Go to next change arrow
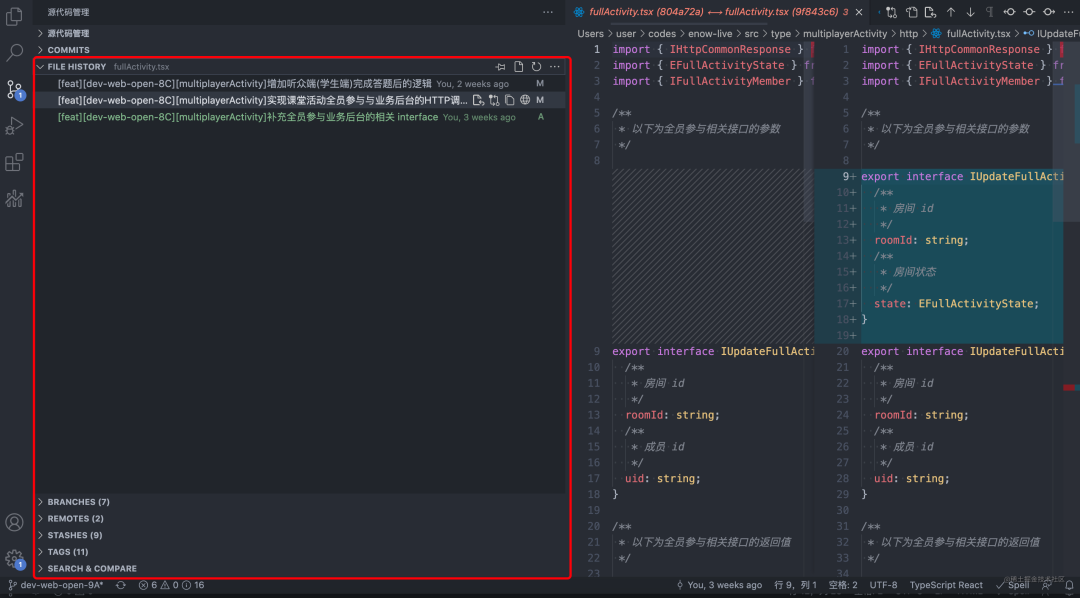Viewport: 1080px width, 598px height. pos(970,12)
